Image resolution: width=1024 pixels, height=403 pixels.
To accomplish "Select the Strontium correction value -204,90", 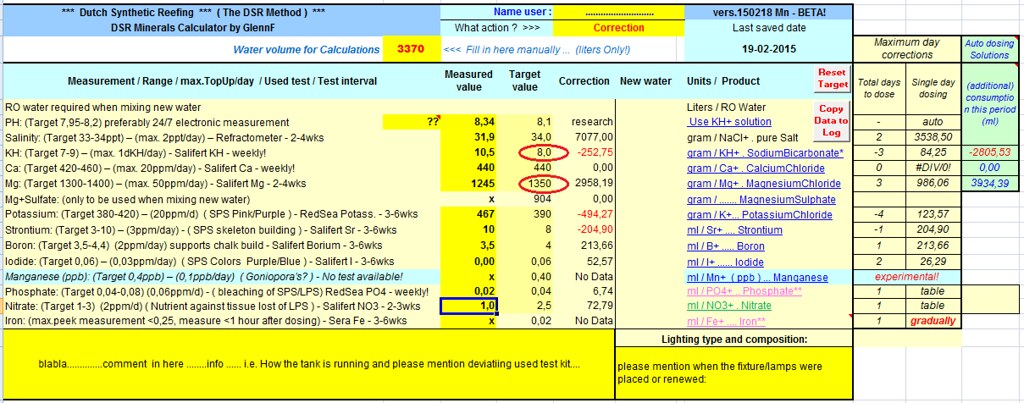I will (x=585, y=230).
